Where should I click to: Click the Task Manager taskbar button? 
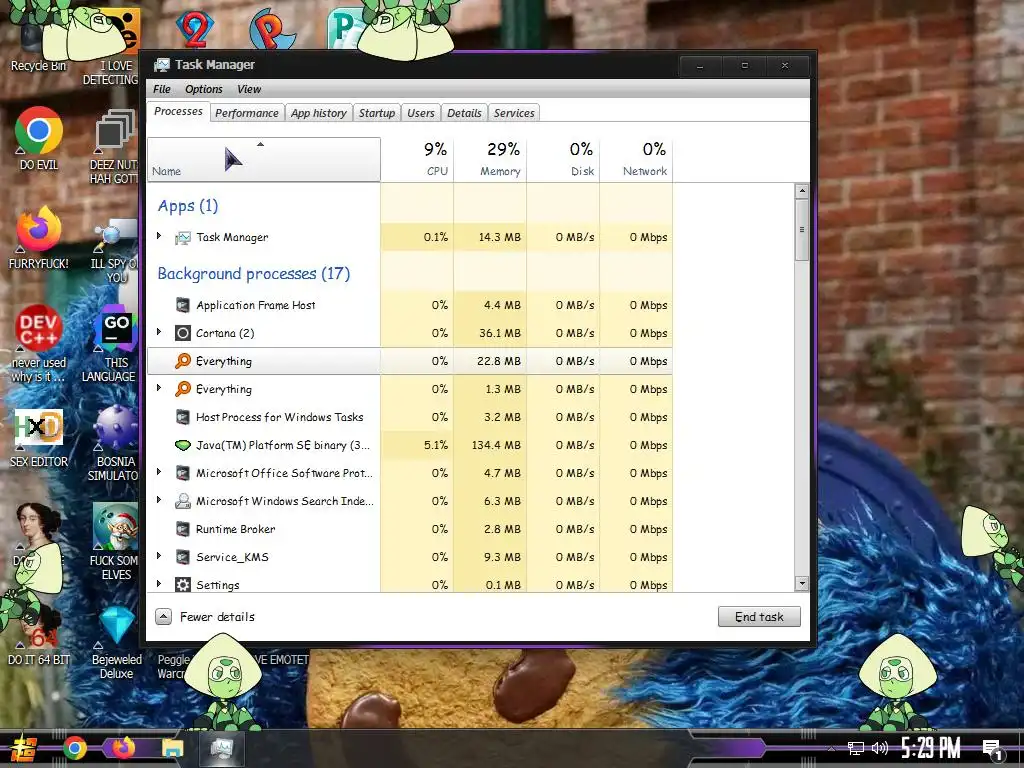222,748
